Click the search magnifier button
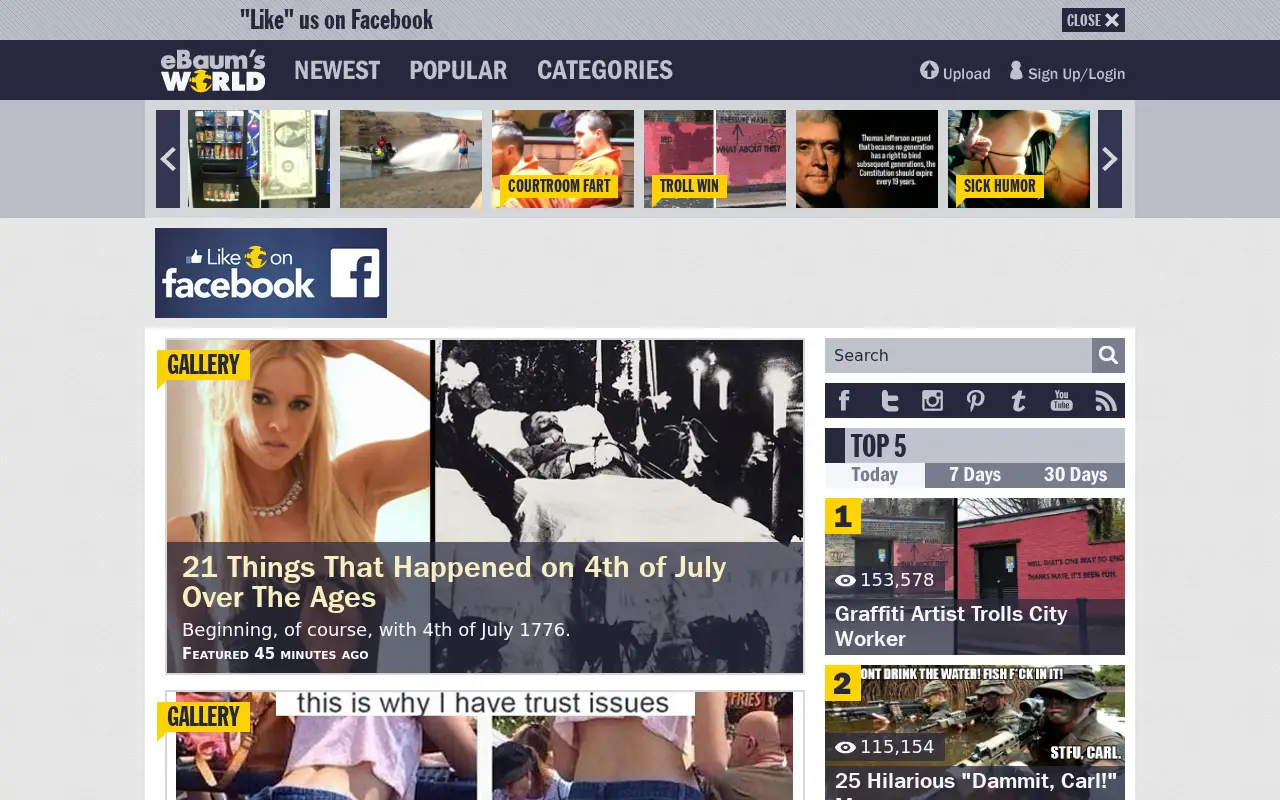 pos(1108,355)
